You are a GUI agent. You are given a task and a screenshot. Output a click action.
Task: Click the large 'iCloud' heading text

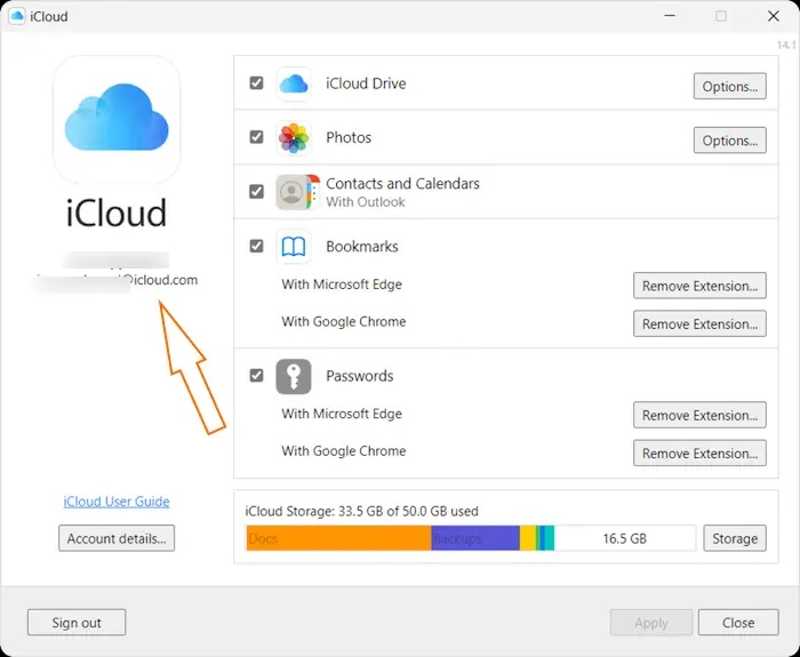(116, 213)
